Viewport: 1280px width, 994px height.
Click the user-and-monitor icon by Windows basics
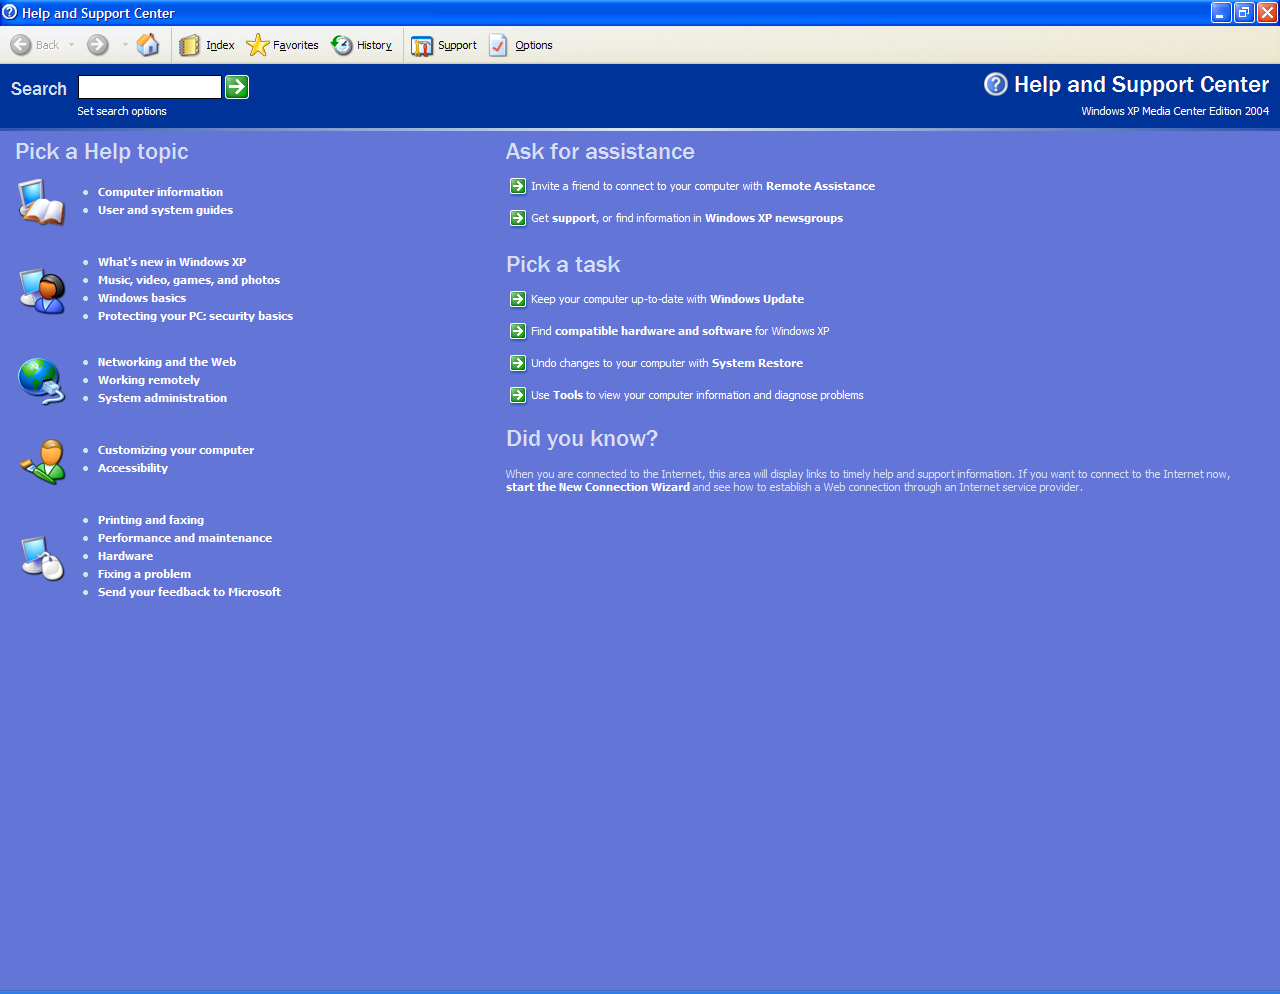tap(41, 290)
